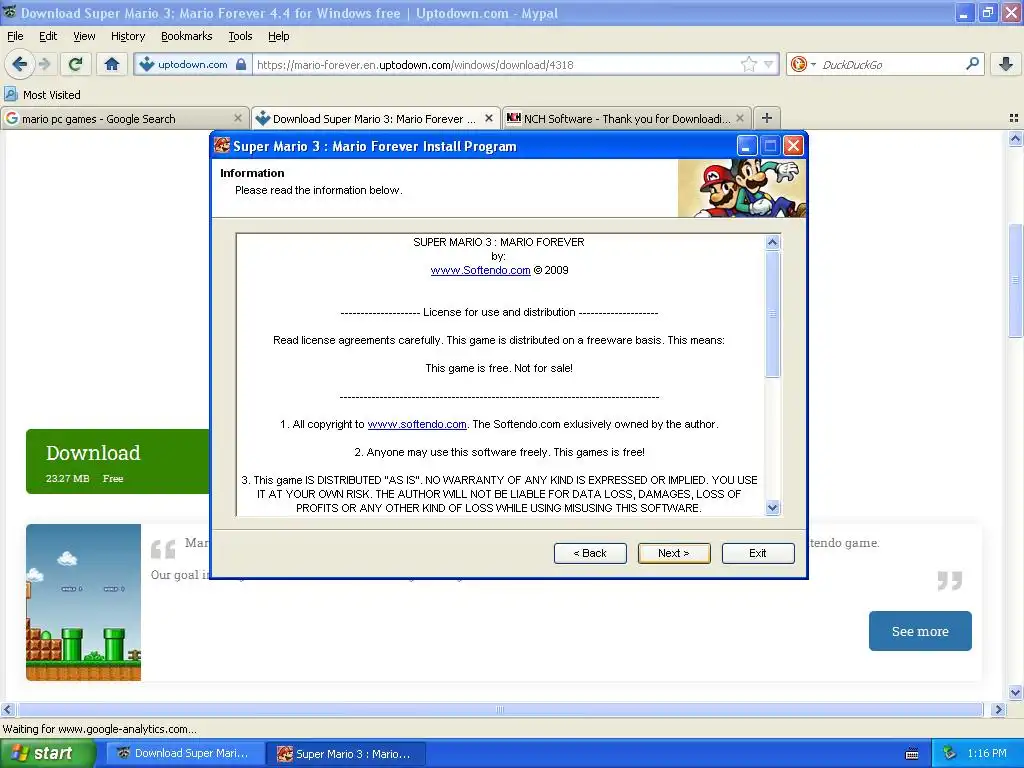Click the horizontal scrollbar left arrow
The width and height of the screenshot is (1024, 768).
[8, 709]
